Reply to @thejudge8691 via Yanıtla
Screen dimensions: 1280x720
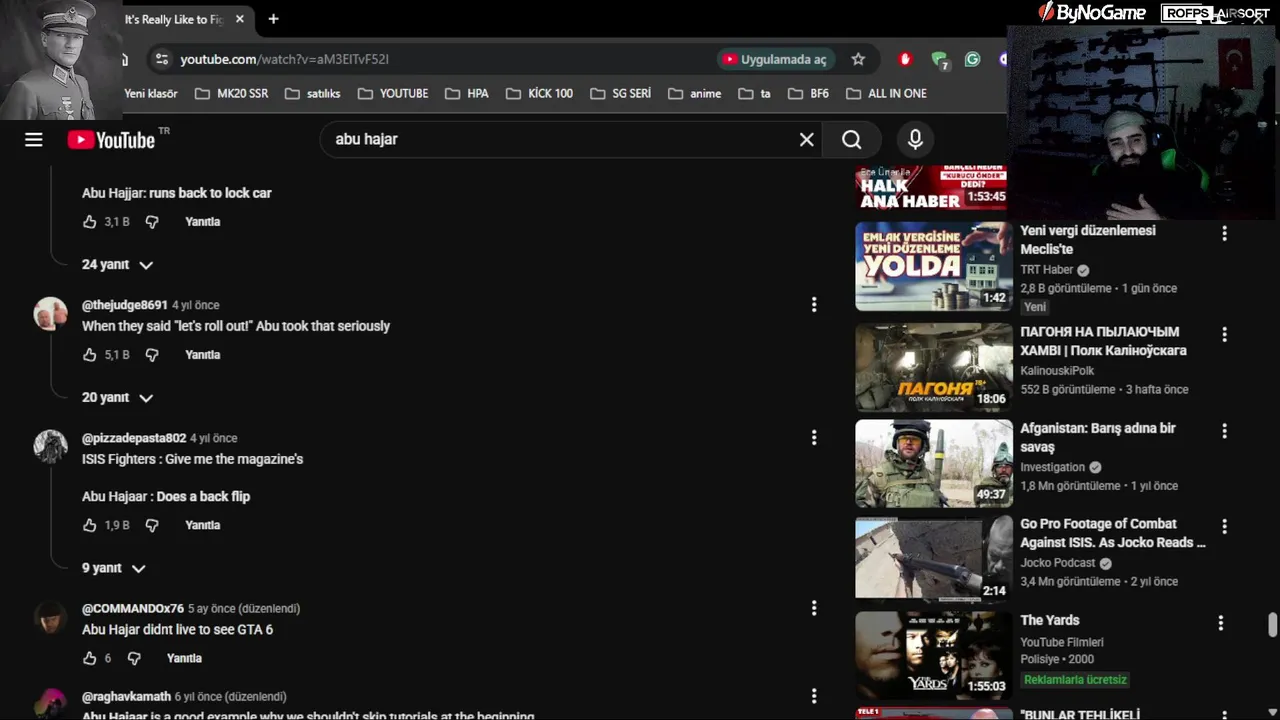point(202,355)
